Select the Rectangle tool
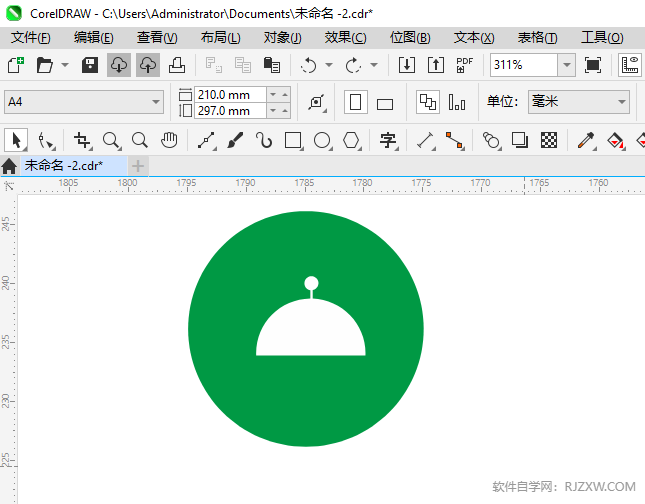The image size is (645, 504). 294,140
